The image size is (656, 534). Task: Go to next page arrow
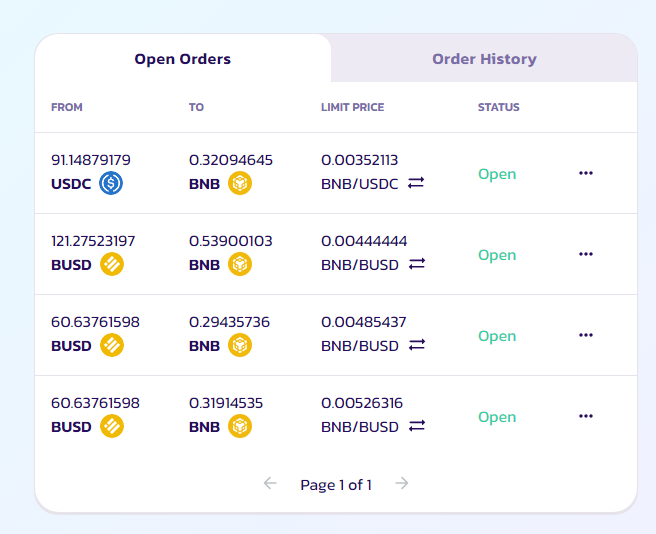[402, 483]
